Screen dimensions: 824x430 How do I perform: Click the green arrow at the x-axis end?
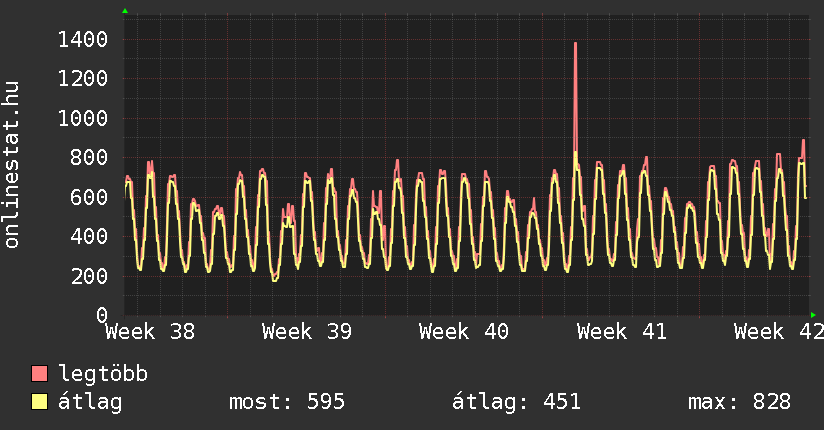point(813,315)
